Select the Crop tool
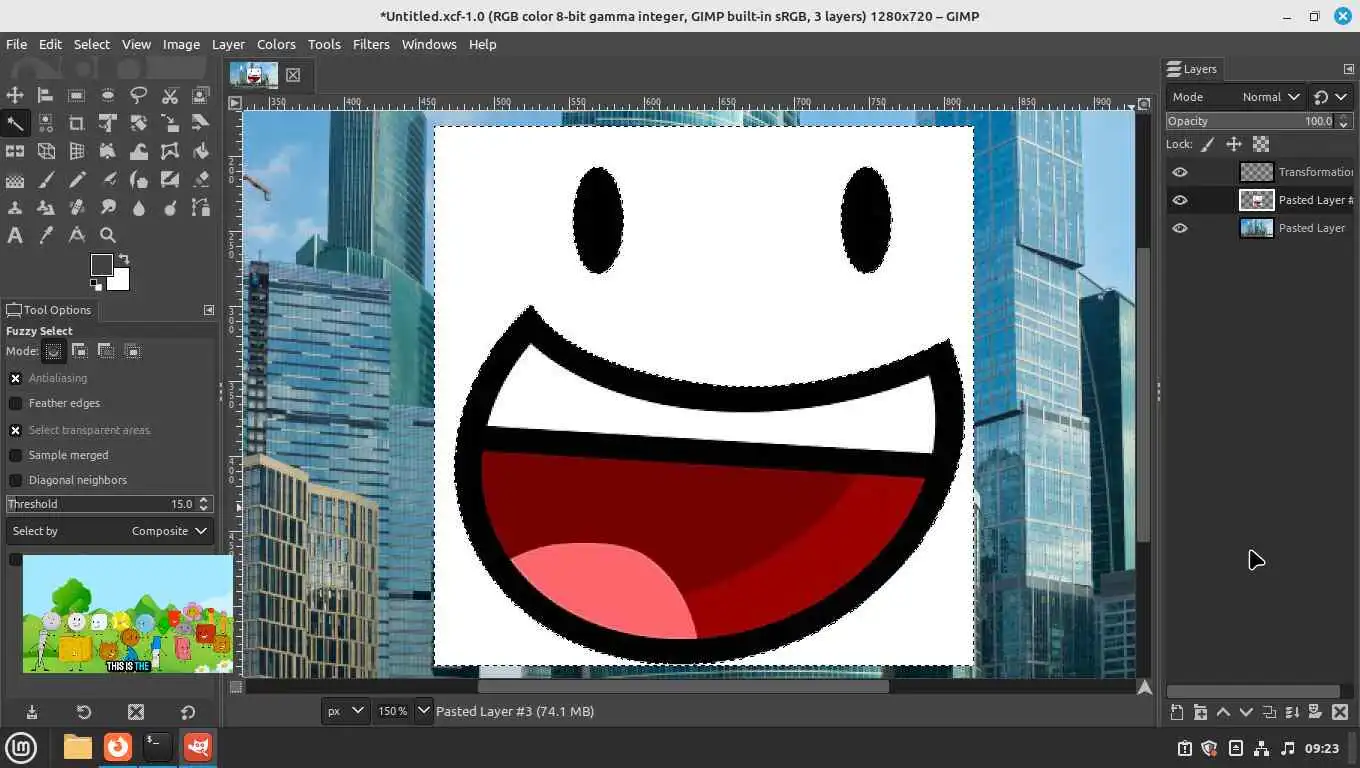The width and height of the screenshot is (1360, 768). (x=76, y=123)
